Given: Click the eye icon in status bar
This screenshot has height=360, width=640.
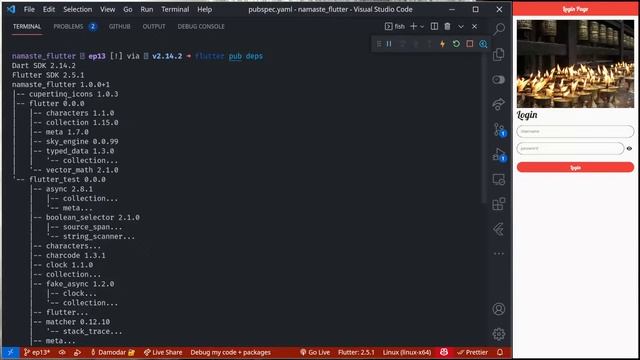Looking at the screenshot, I should [x=62, y=352].
